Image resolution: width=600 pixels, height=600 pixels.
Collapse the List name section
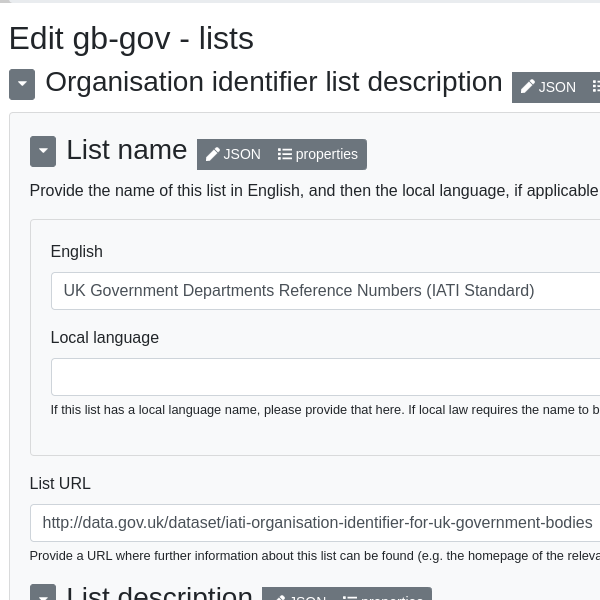point(43,151)
